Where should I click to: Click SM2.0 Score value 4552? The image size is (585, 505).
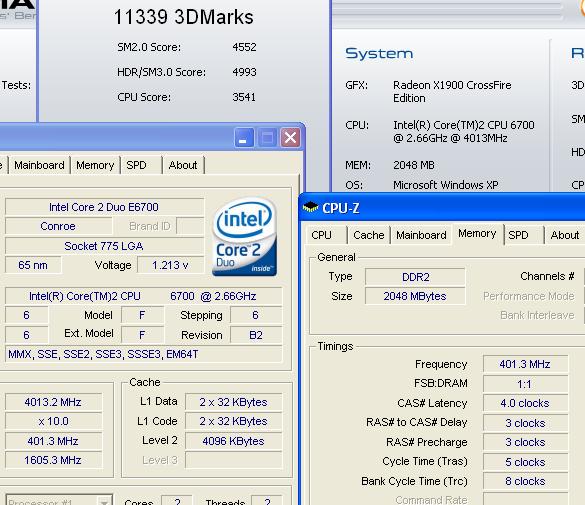tap(244, 47)
